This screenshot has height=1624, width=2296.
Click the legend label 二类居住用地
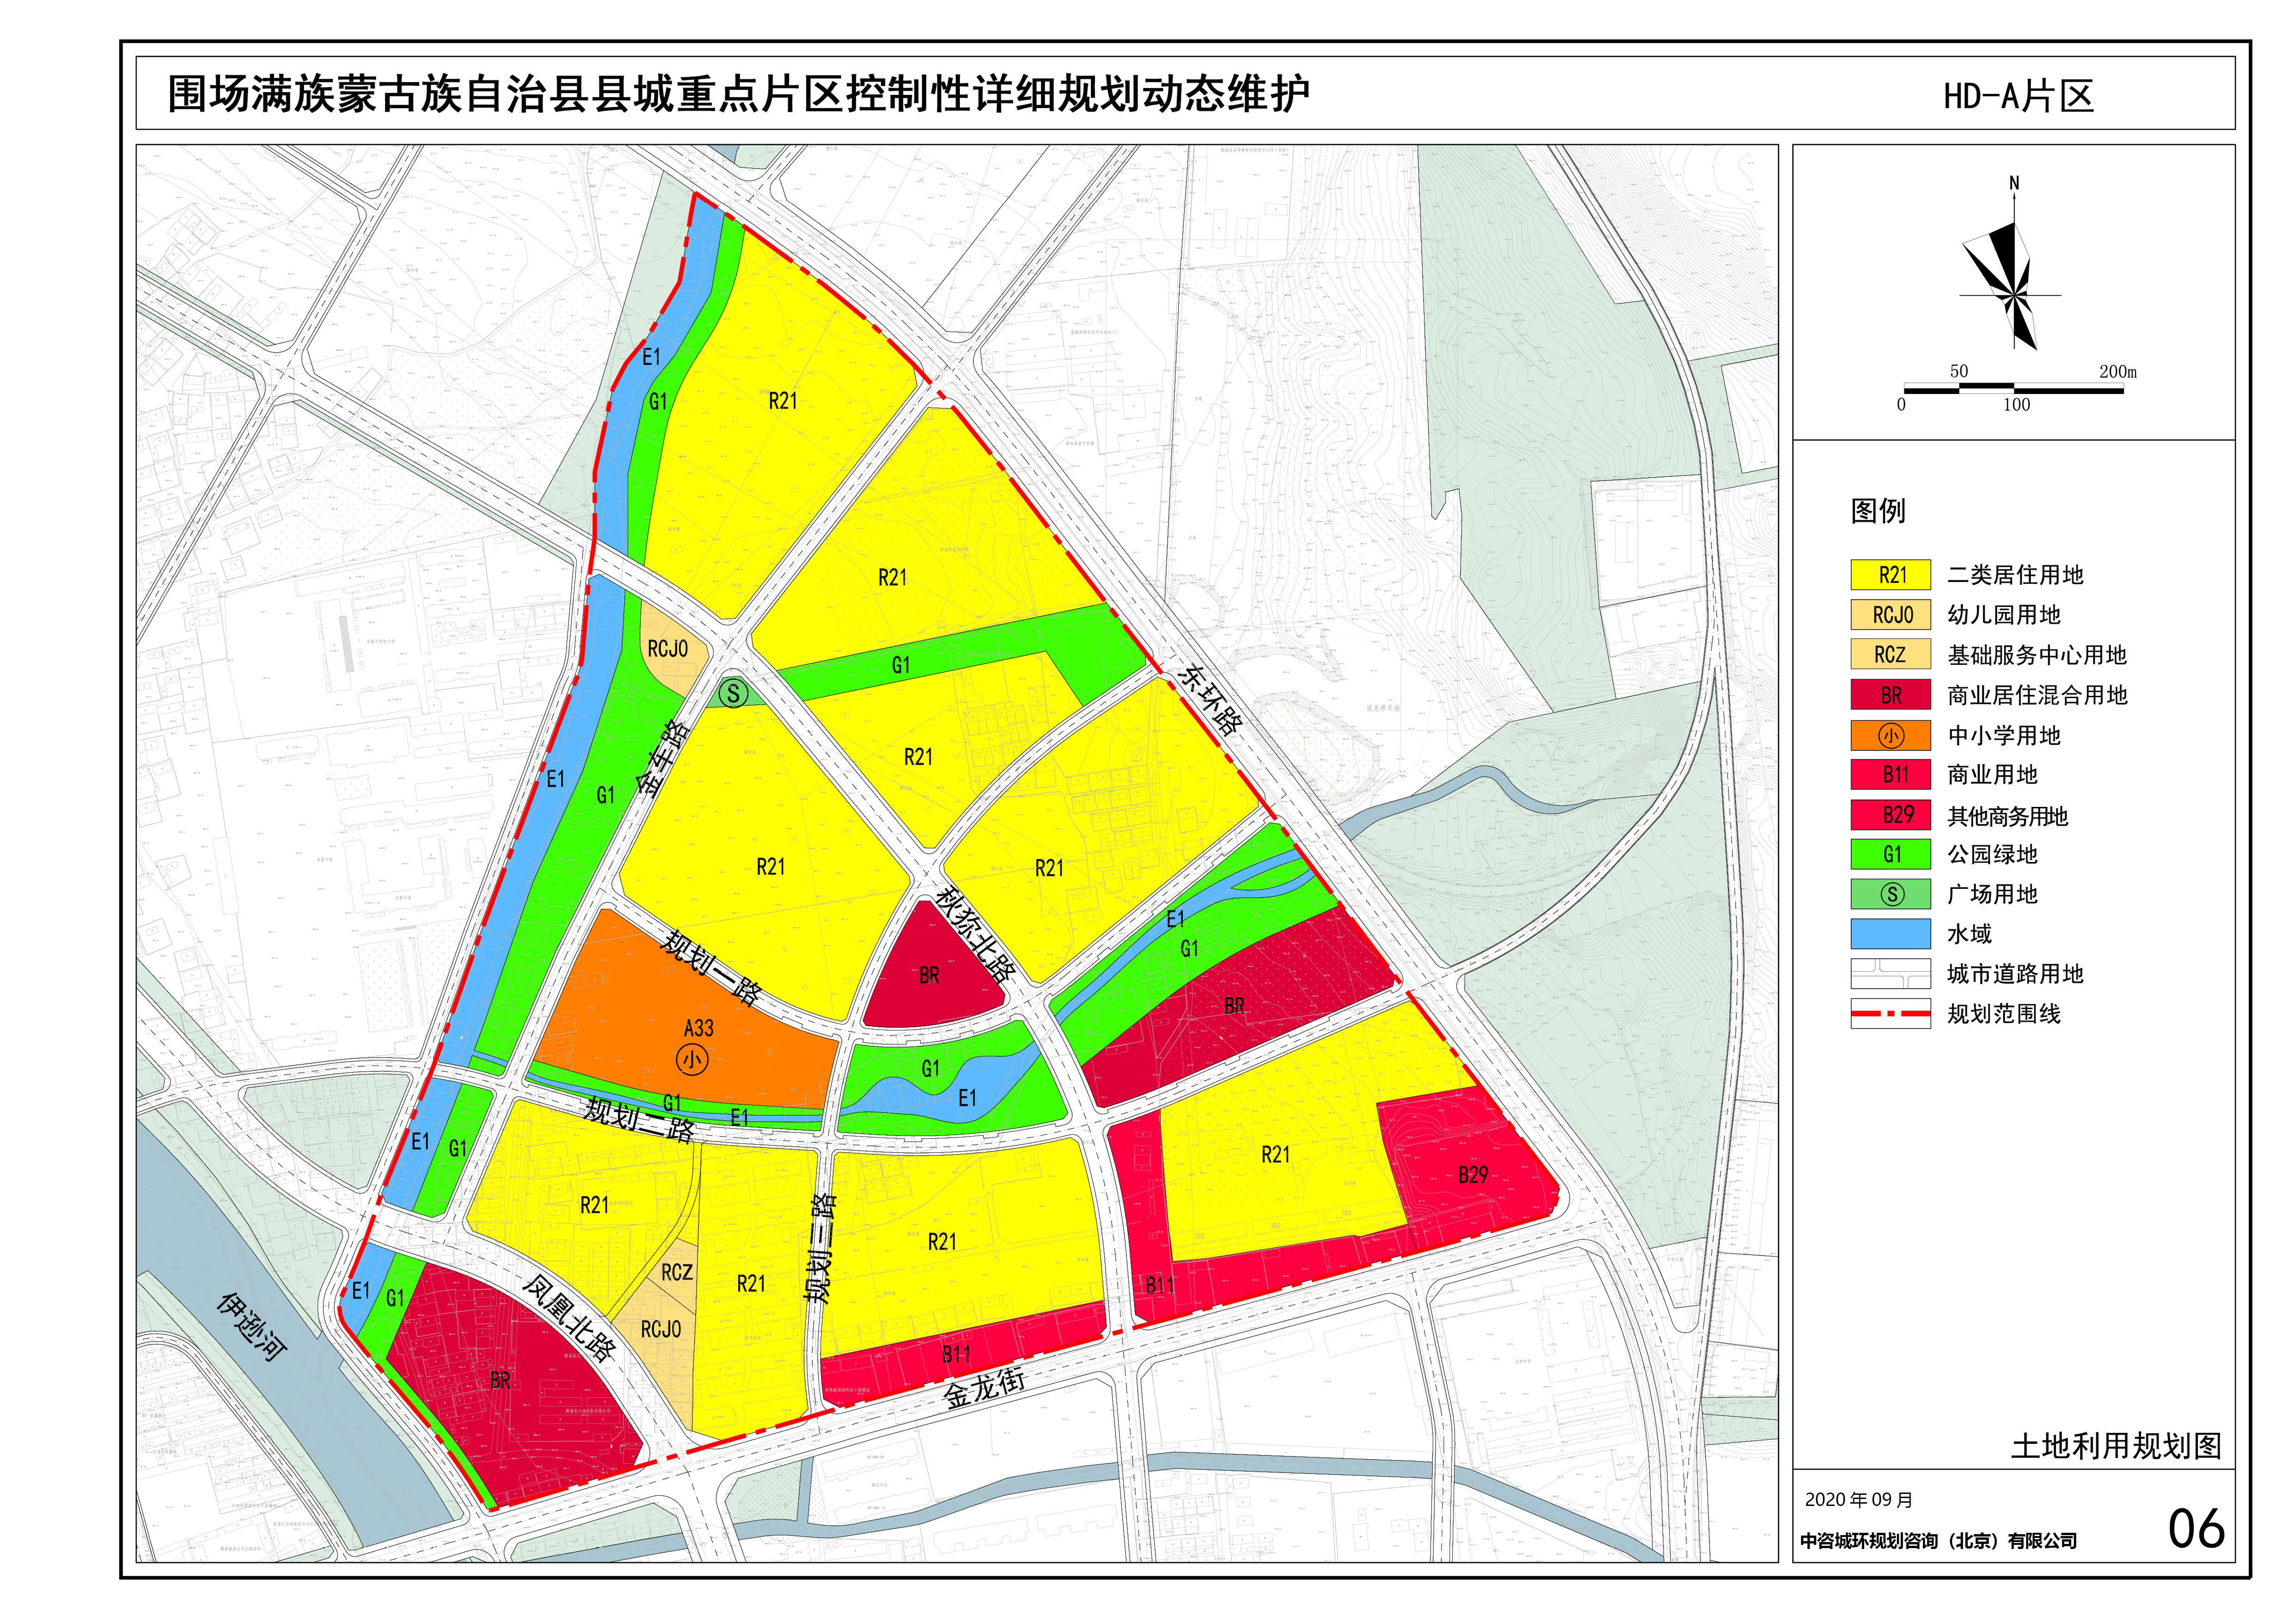tap(2015, 575)
